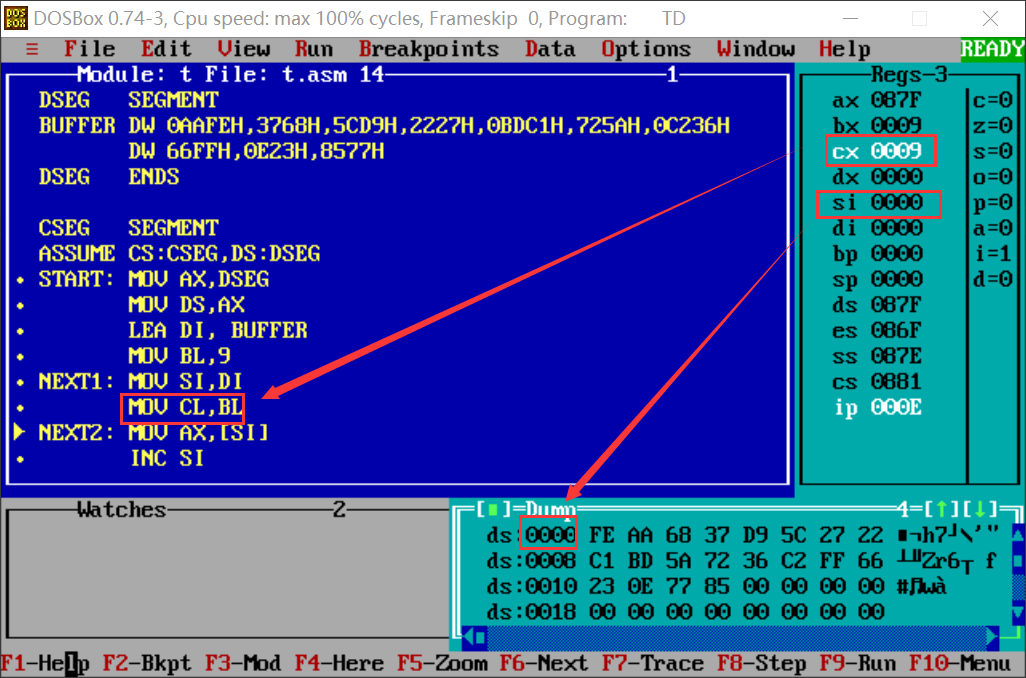Select the dx 0000 register
The width and height of the screenshot is (1026, 678).
877,177
